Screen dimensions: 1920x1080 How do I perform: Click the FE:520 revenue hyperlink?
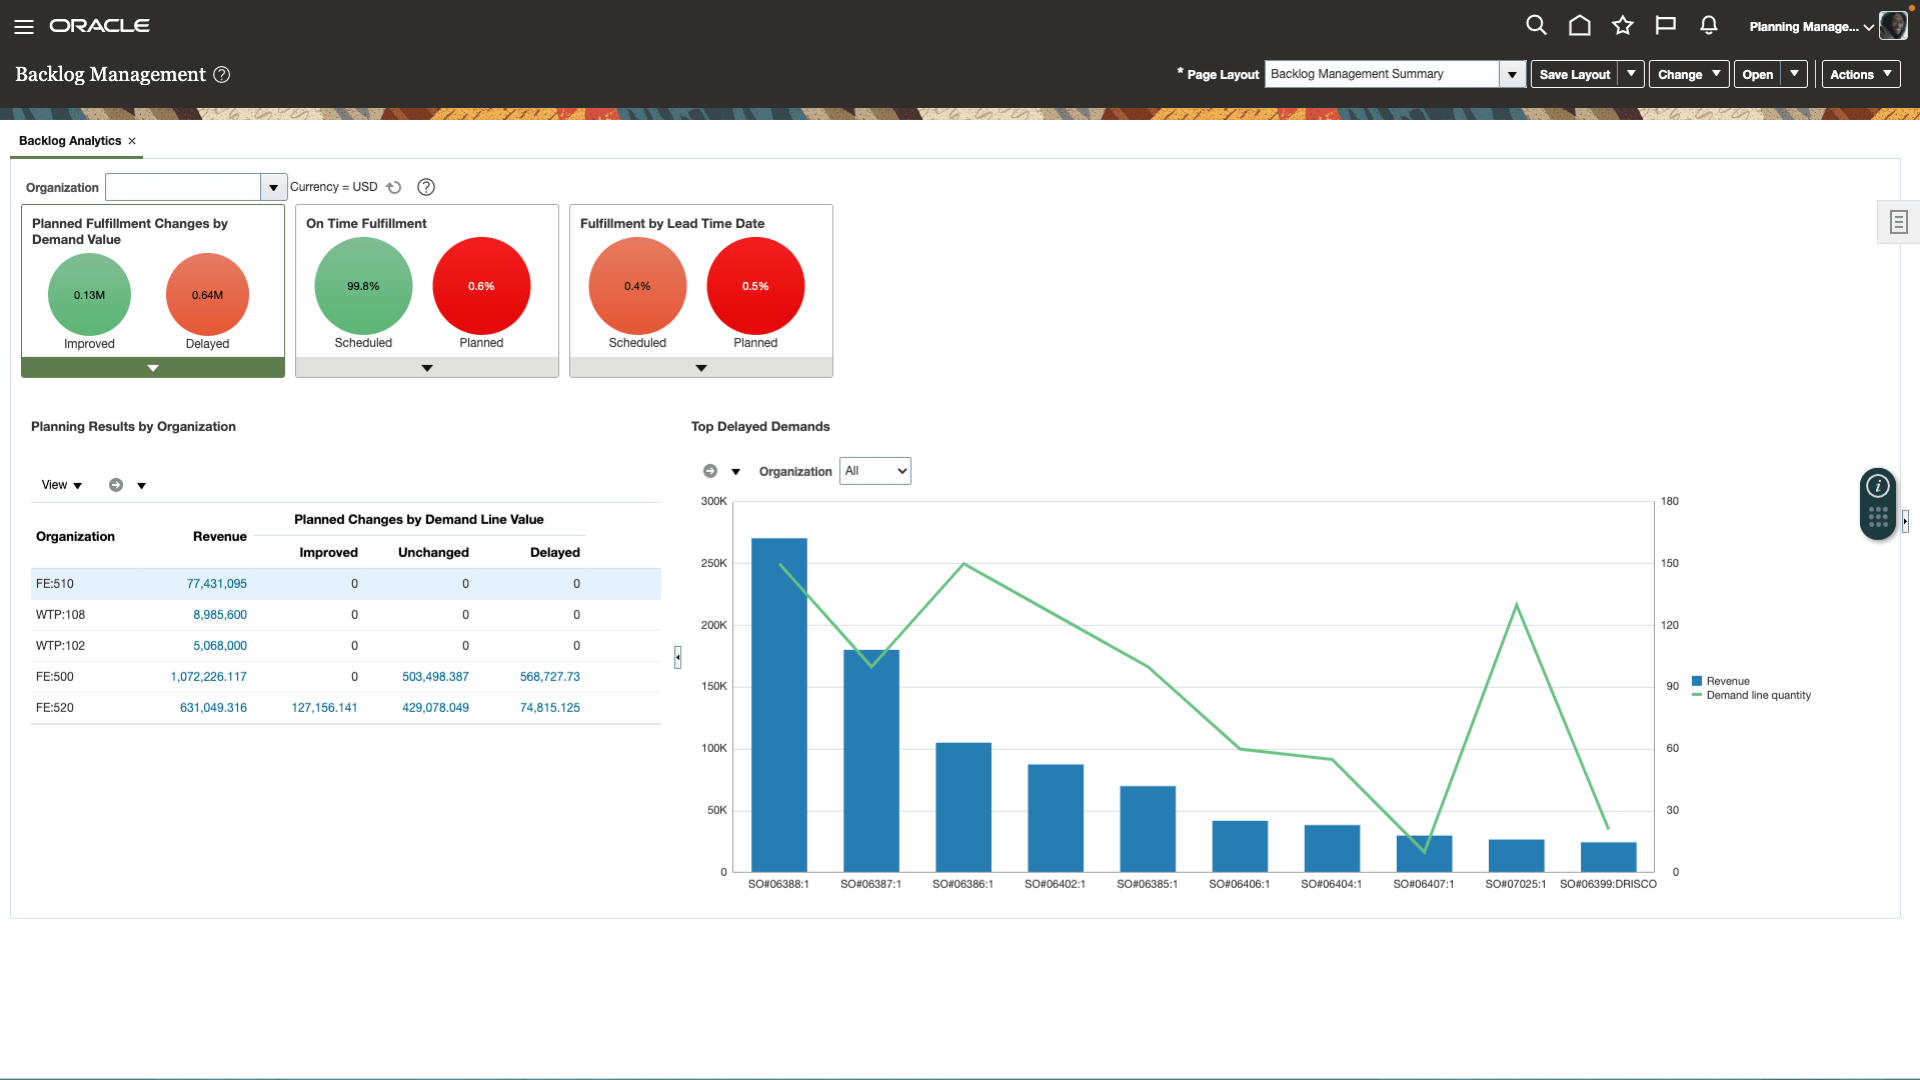pyautogui.click(x=211, y=708)
